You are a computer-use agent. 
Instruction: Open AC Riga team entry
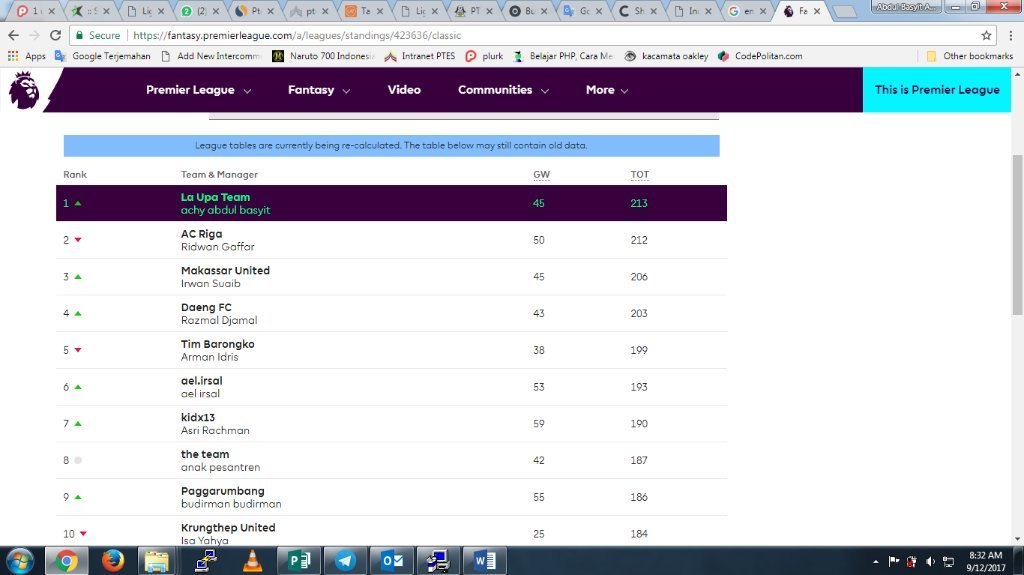pos(391,240)
